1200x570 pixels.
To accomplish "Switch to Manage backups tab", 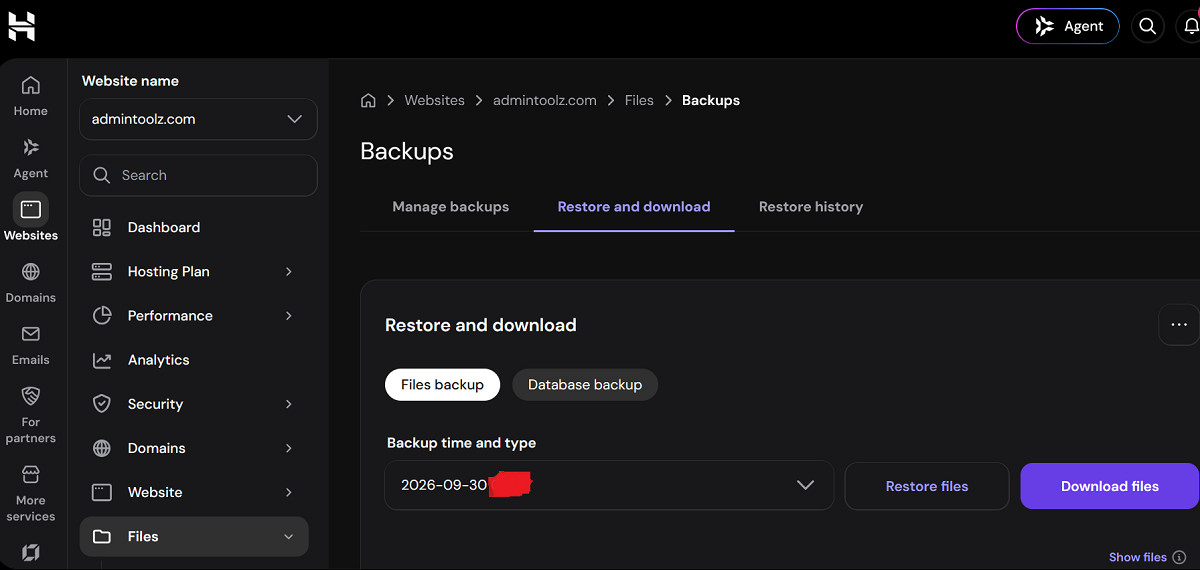I will (451, 207).
